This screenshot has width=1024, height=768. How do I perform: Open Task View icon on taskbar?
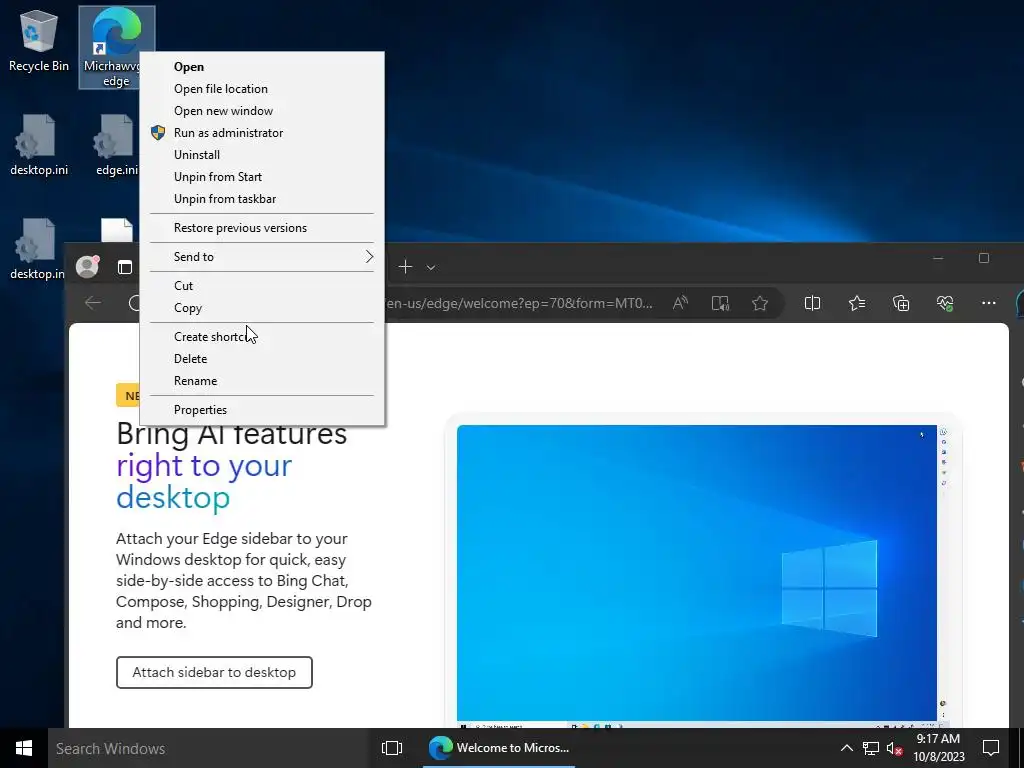click(x=392, y=748)
